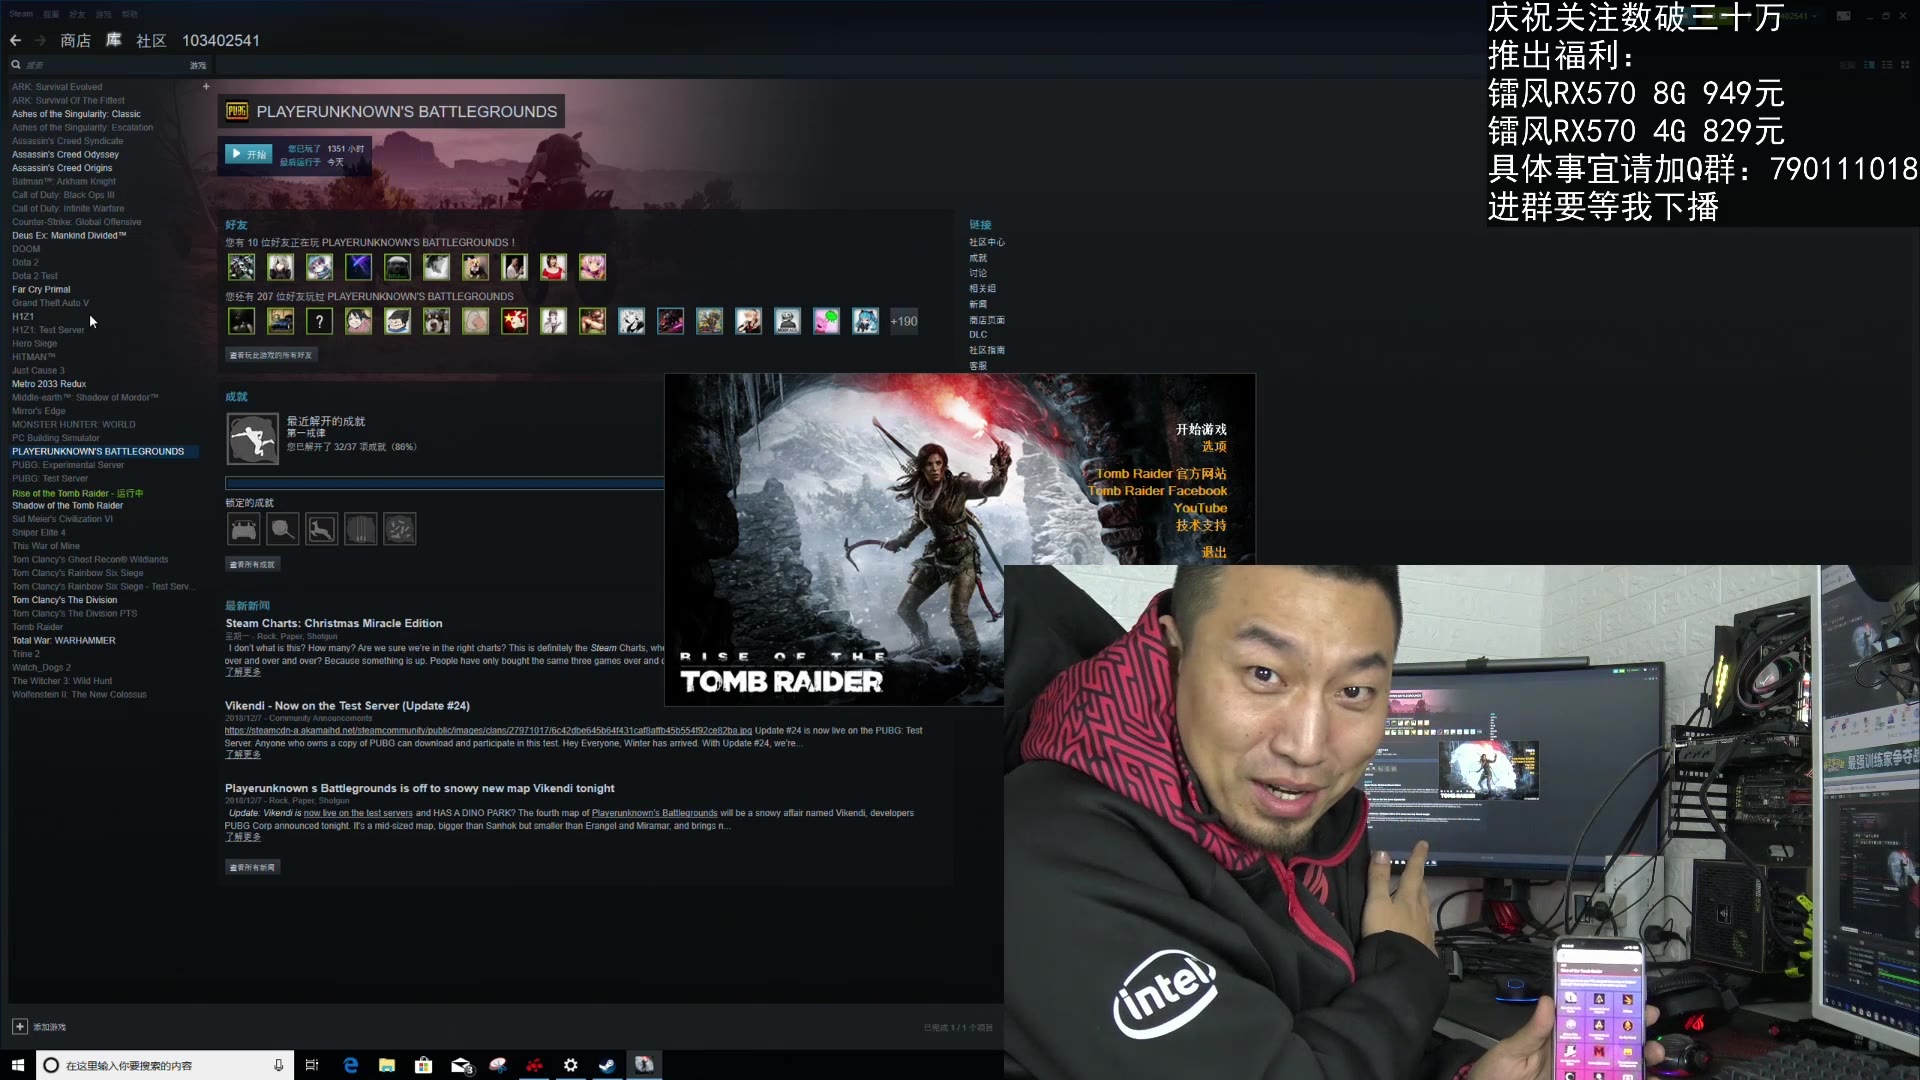Image resolution: width=1920 pixels, height=1080 pixels.
Task: Select Far Cry Primal in game list
Action: (x=41, y=289)
